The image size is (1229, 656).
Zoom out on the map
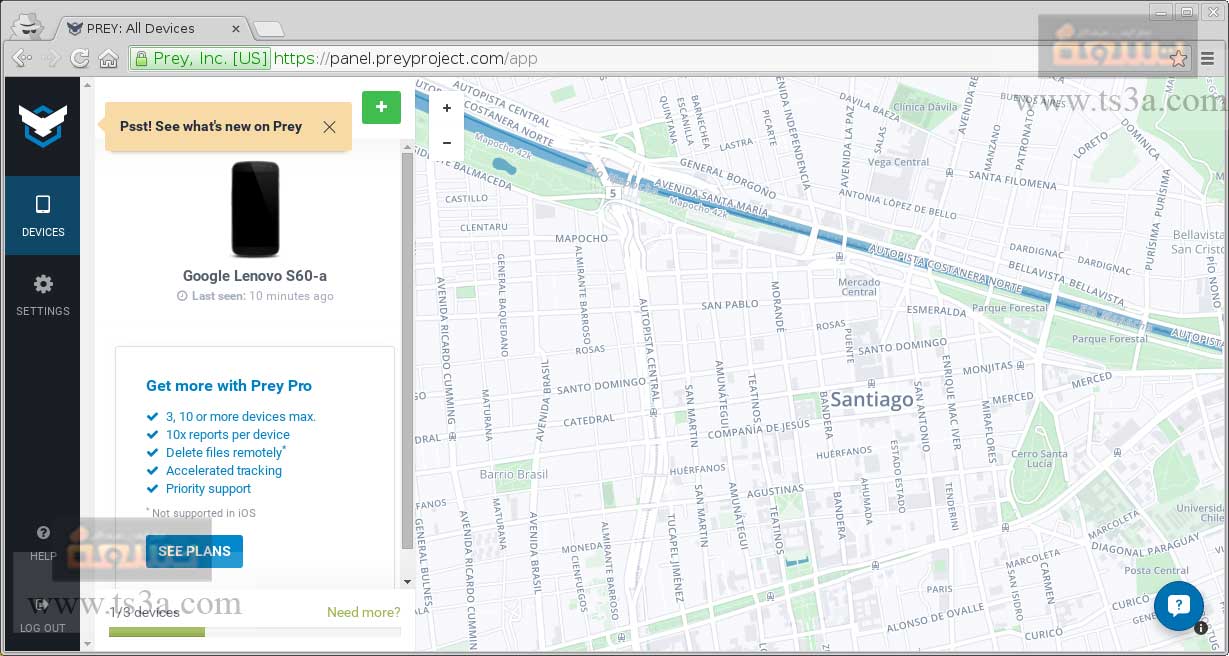[x=447, y=142]
